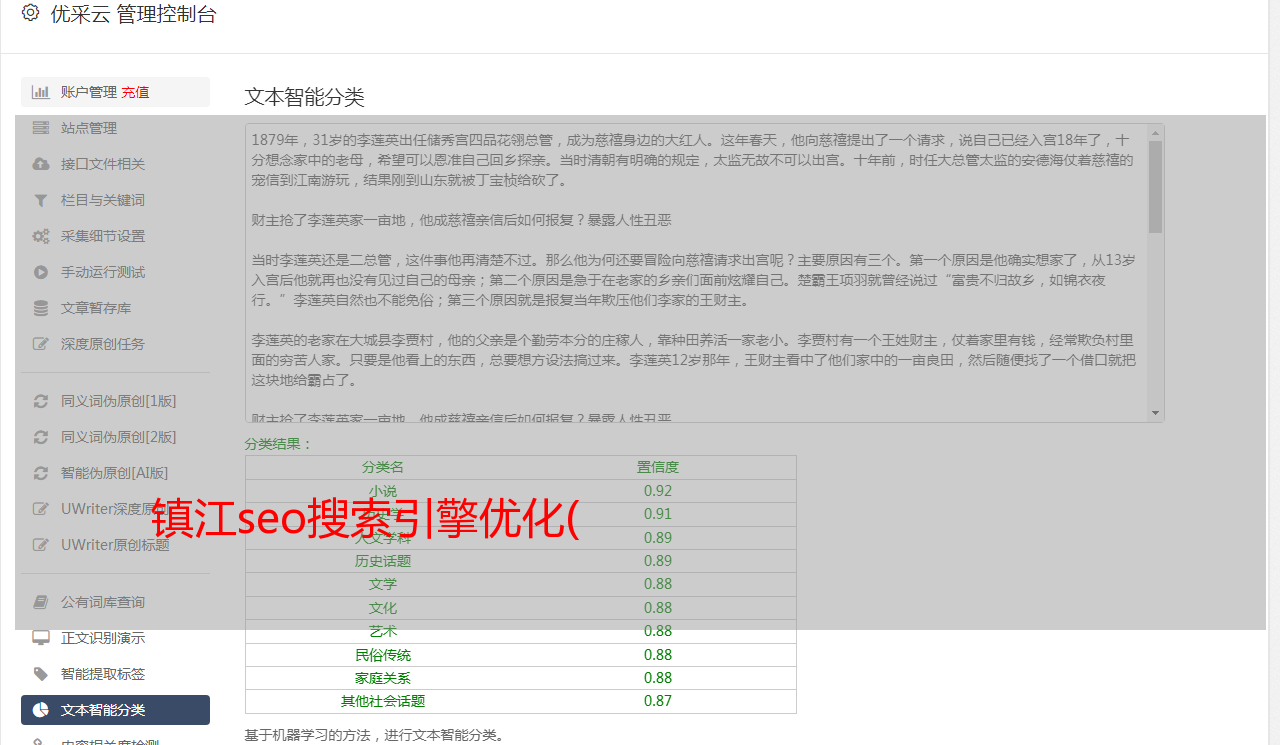
Task: Click the monitor icon for 正文识别演示
Action: (x=40, y=638)
